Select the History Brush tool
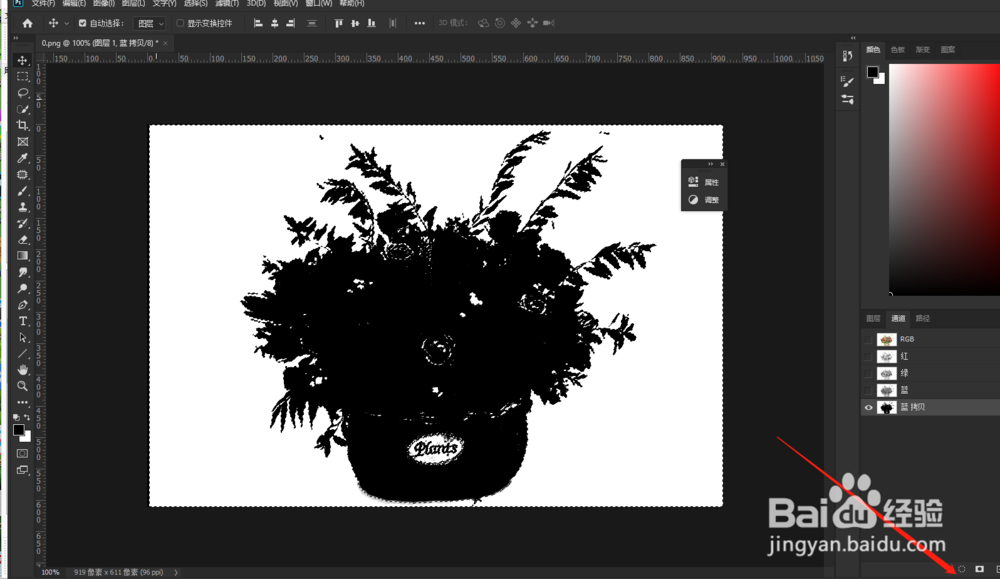Viewport: 1000px width, 579px height. 22,223
